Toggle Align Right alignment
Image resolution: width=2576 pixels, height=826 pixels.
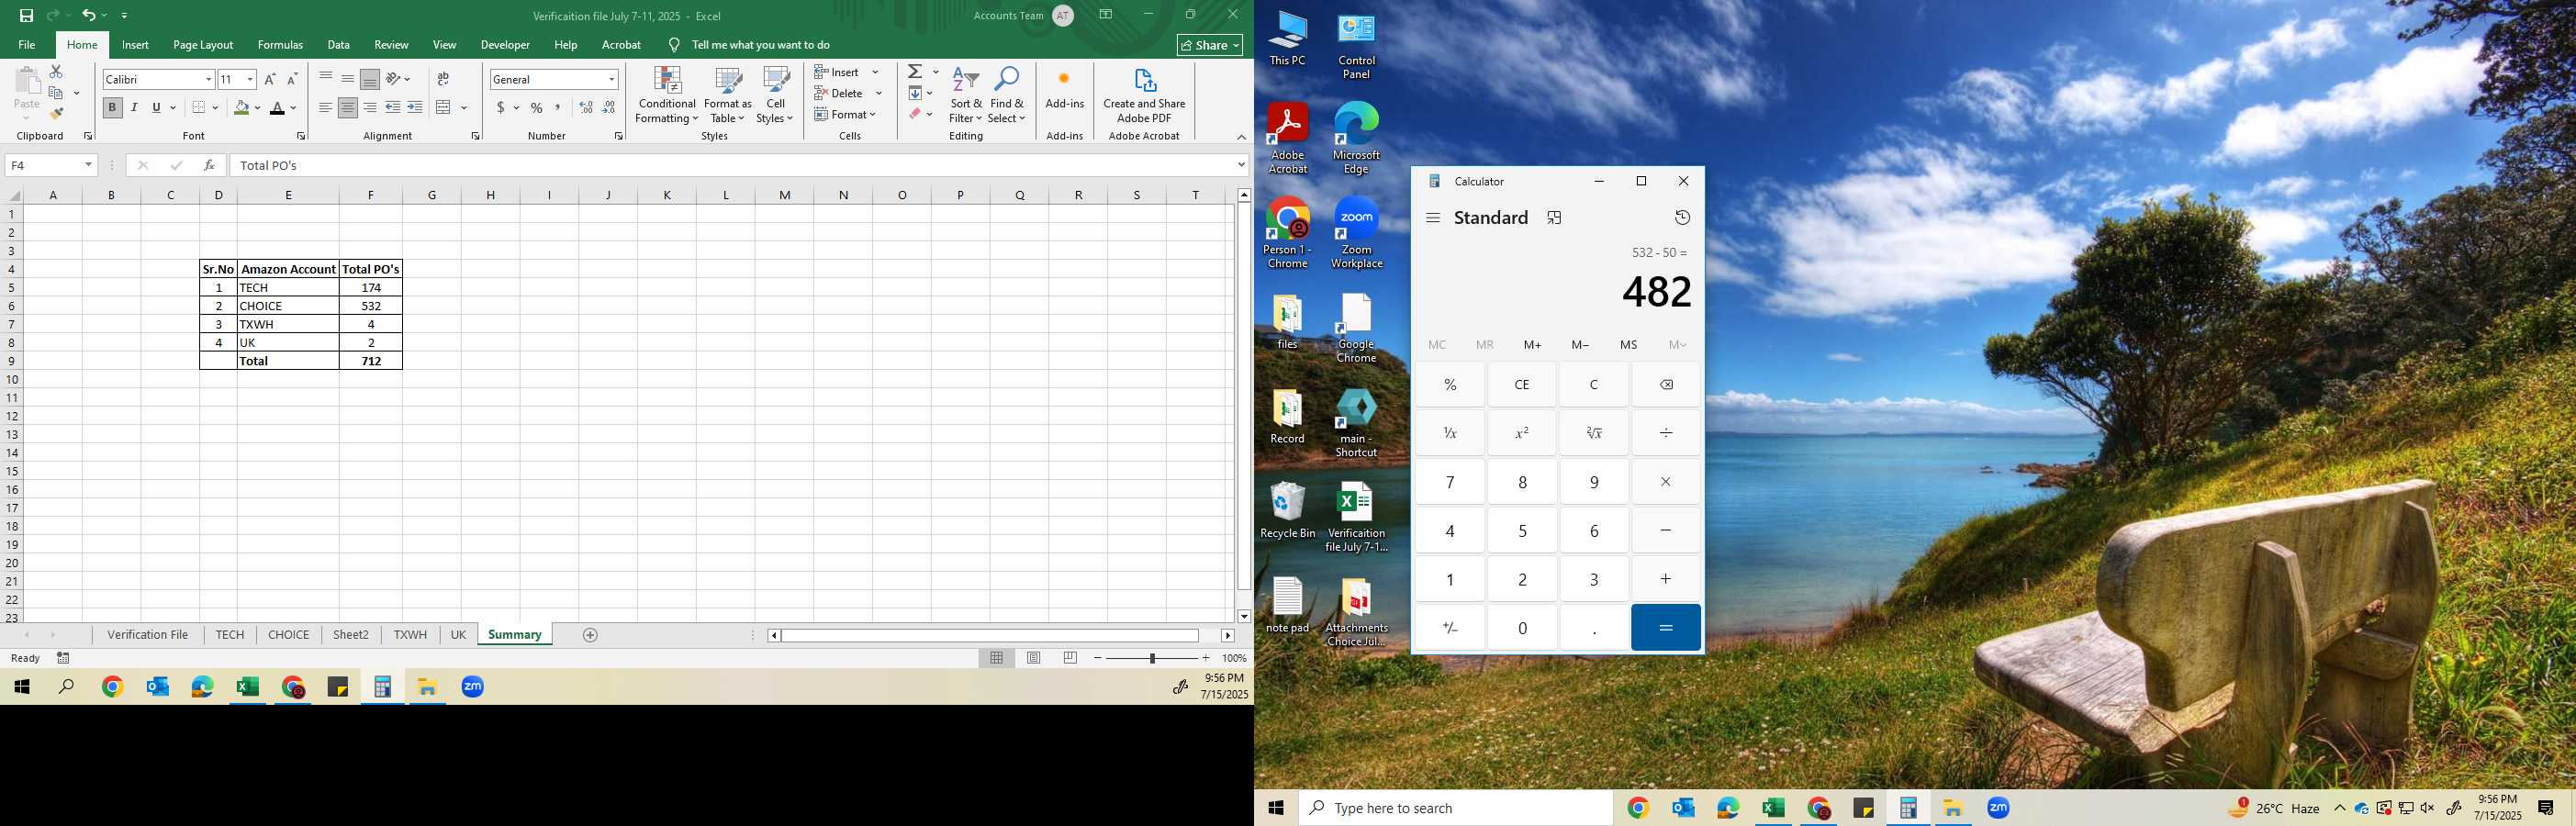pyautogui.click(x=369, y=107)
